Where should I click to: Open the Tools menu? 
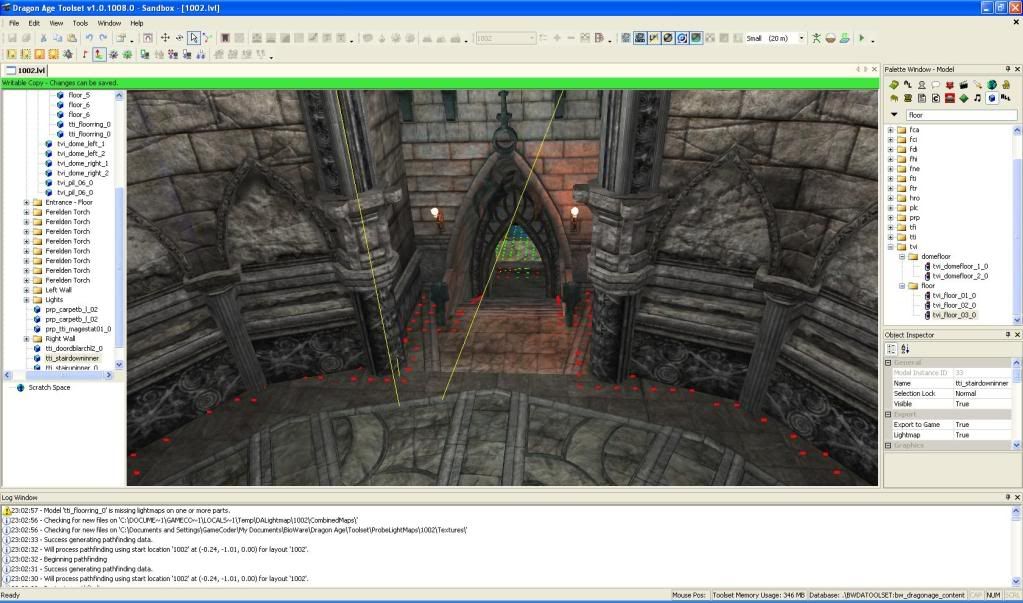coord(80,22)
